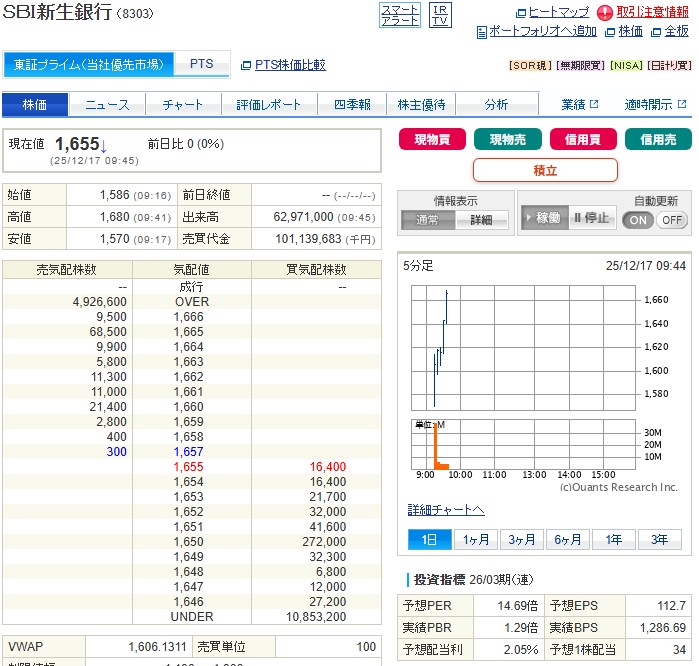
Task: Click the 1,657 ask price in order book
Action: [x=188, y=452]
